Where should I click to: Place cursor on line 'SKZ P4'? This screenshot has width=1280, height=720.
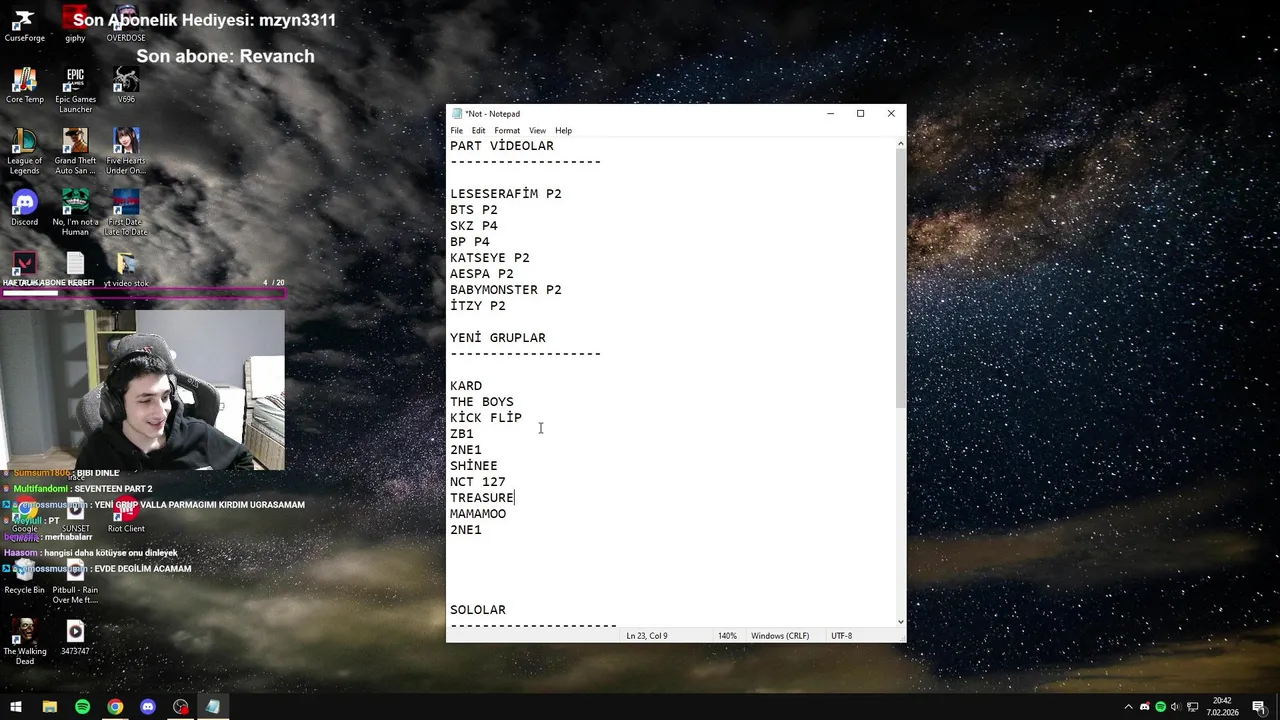tap(474, 226)
